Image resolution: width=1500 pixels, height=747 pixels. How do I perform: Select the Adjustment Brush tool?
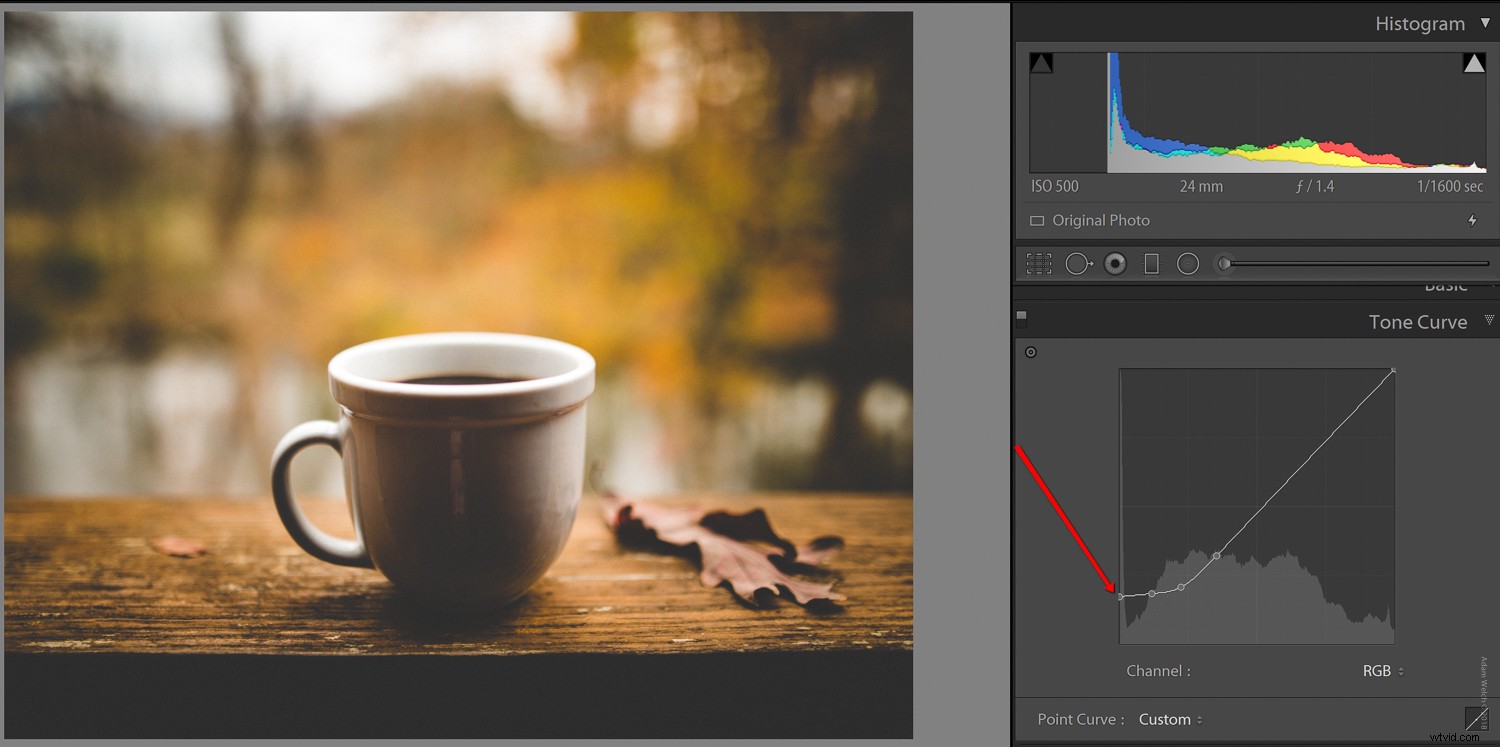pos(1222,263)
